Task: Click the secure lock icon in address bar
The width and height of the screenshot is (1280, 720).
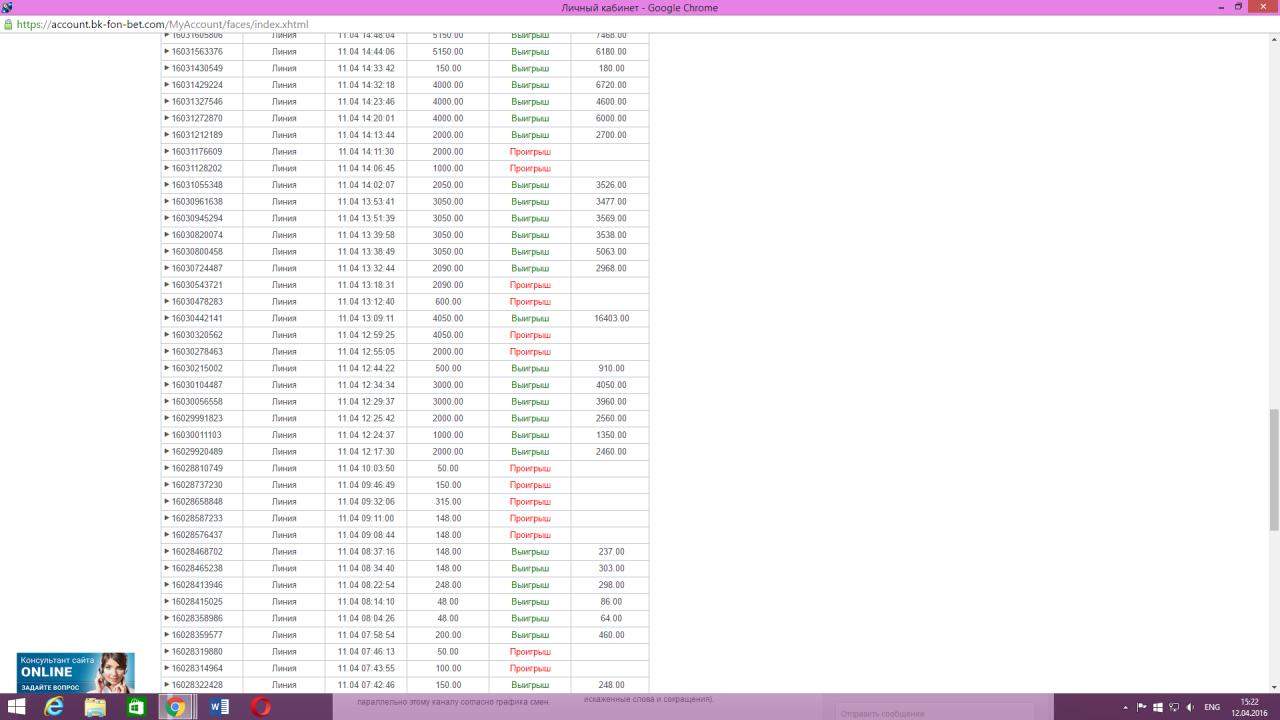Action: [x=9, y=24]
